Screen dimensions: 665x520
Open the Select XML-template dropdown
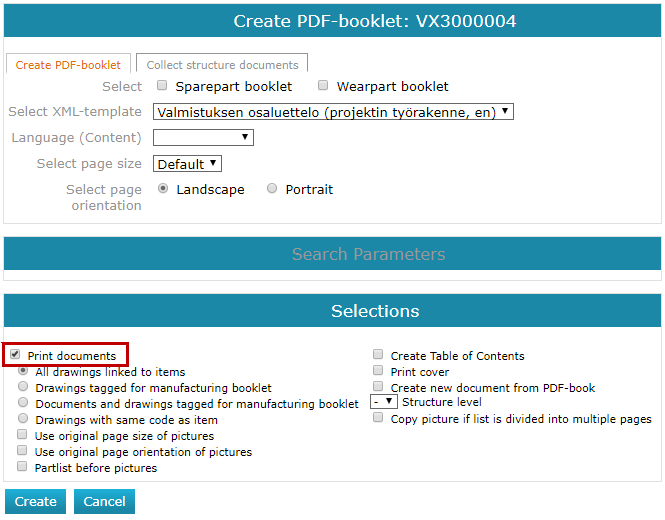(x=333, y=112)
